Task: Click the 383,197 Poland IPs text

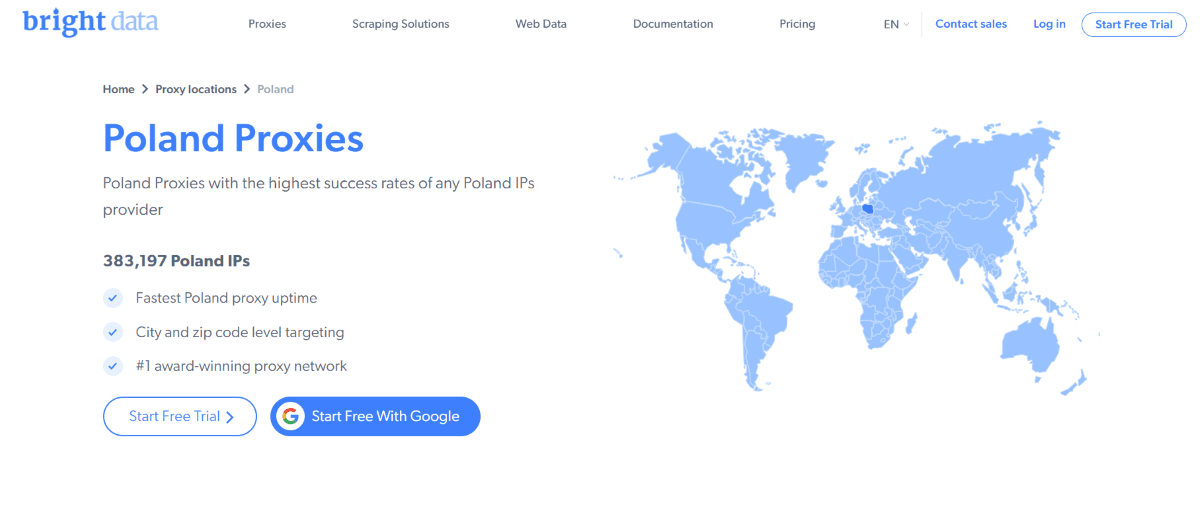Action: (x=176, y=261)
